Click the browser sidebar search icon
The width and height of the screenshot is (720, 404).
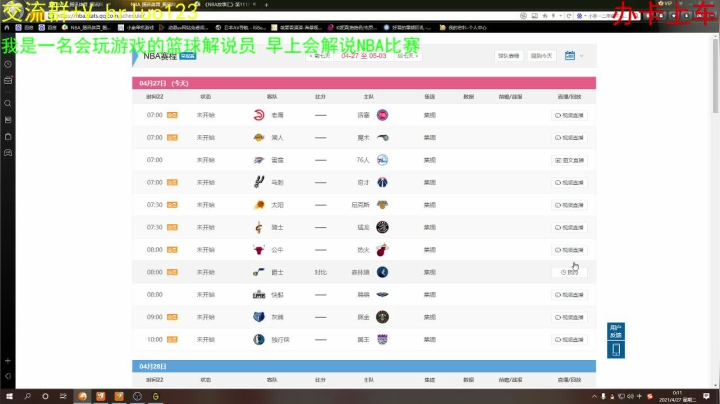click(x=8, y=103)
